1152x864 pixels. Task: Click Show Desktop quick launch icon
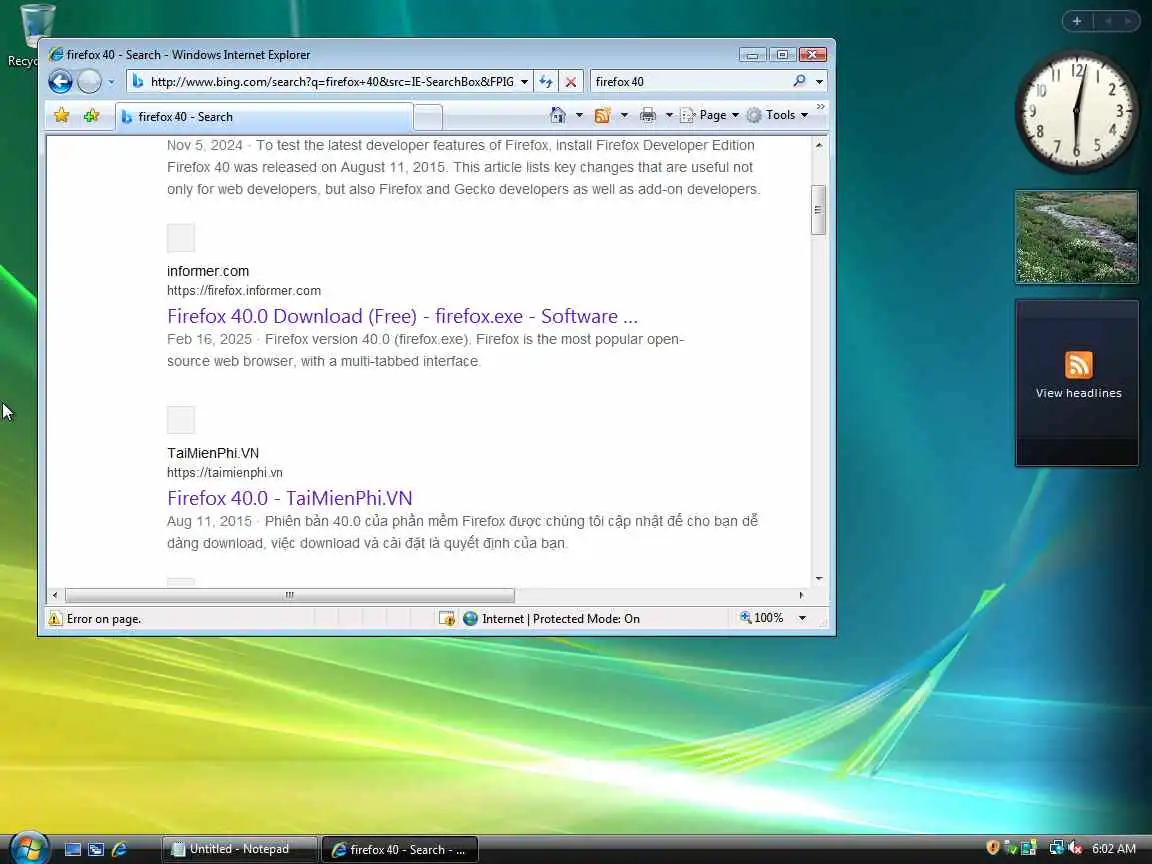pos(73,849)
